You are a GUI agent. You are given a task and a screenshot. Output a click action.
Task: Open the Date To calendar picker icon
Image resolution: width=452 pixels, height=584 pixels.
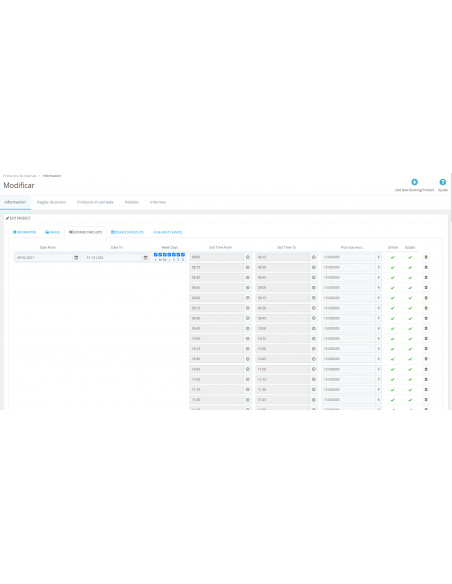tap(146, 257)
